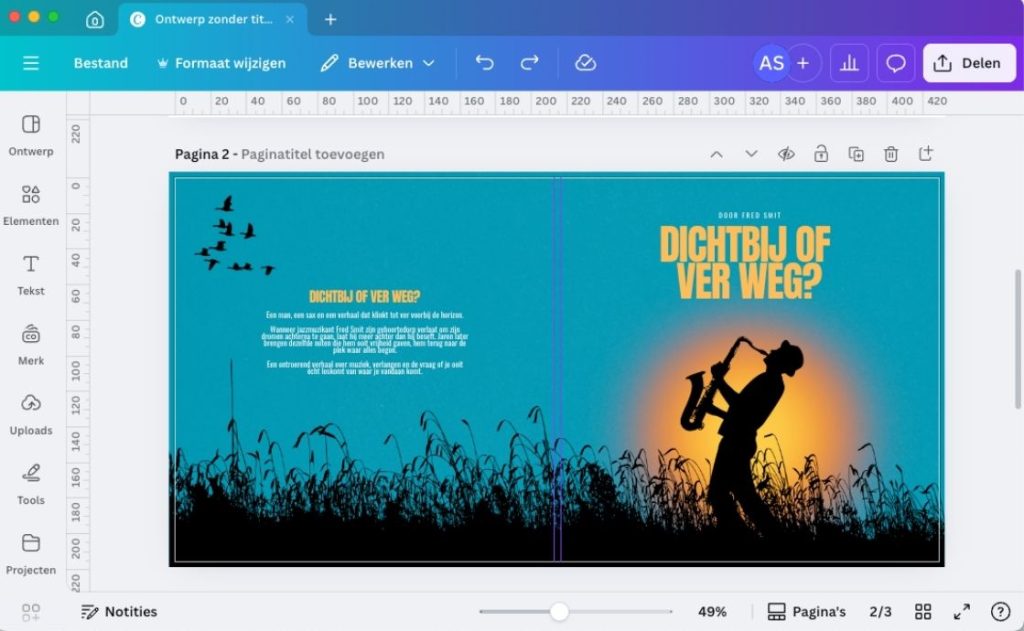
Task: Duplicate page 2 with the copy icon
Action: coord(856,154)
